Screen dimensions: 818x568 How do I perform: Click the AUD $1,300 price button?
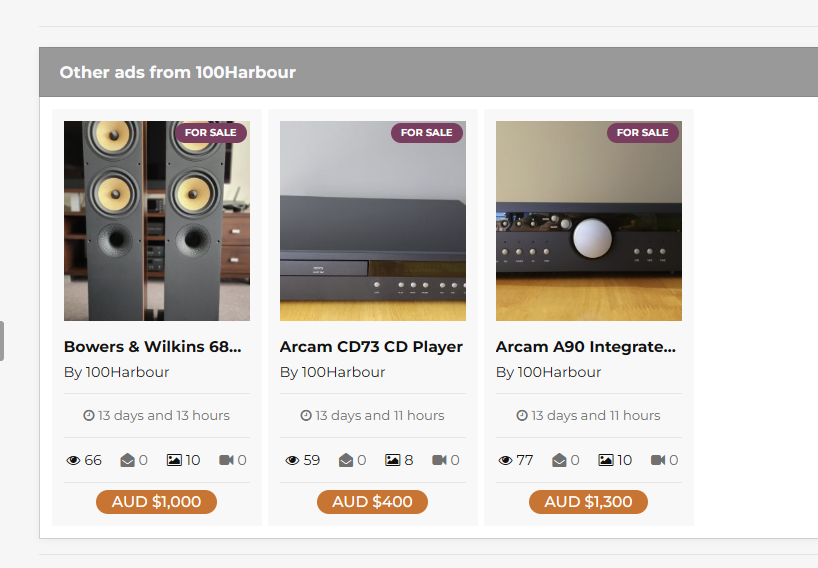tap(588, 502)
